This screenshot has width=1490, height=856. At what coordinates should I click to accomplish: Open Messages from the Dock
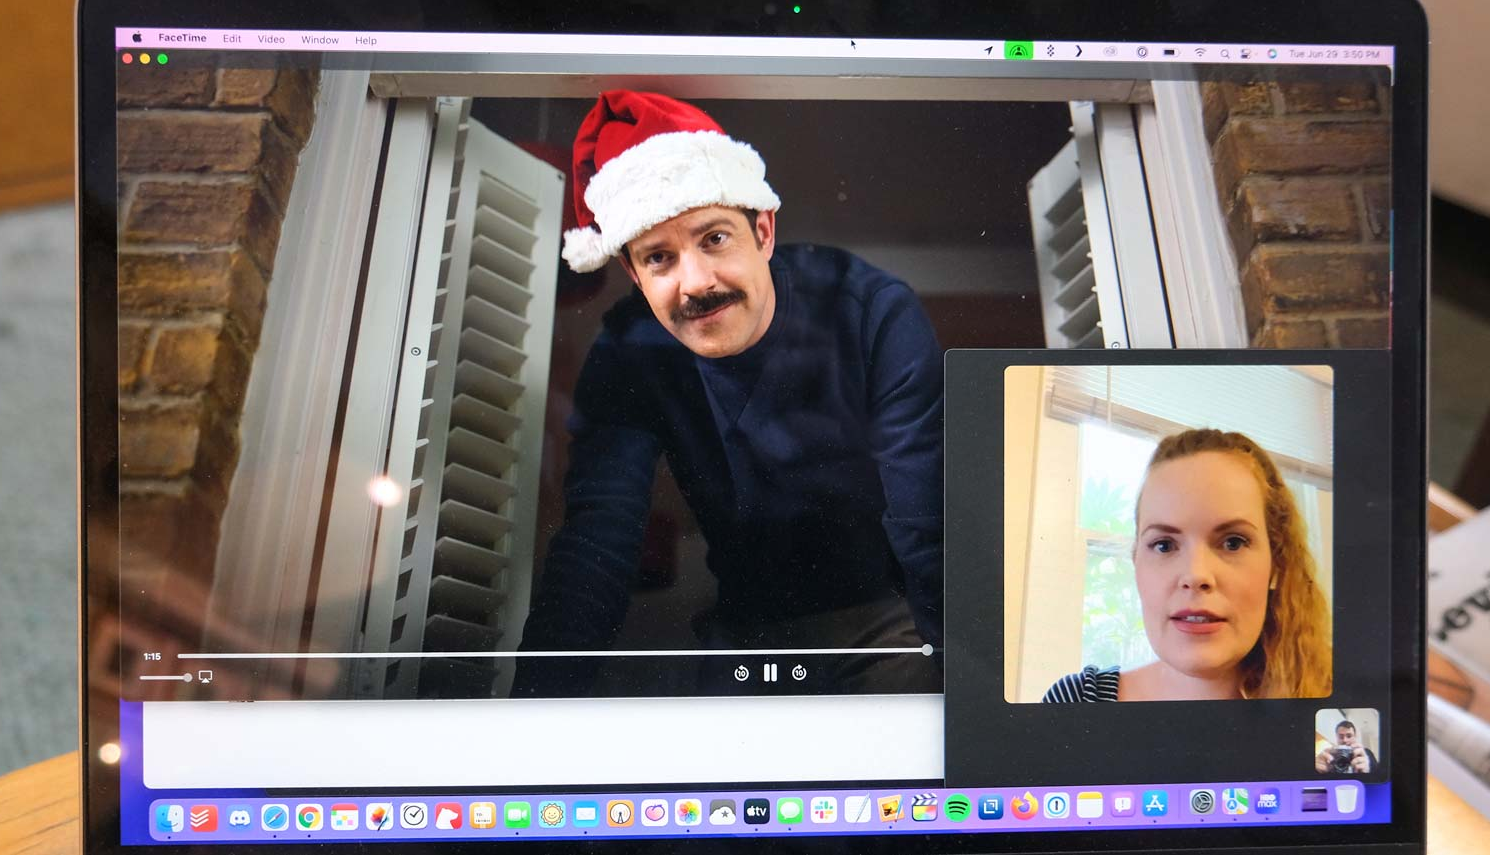click(x=790, y=811)
